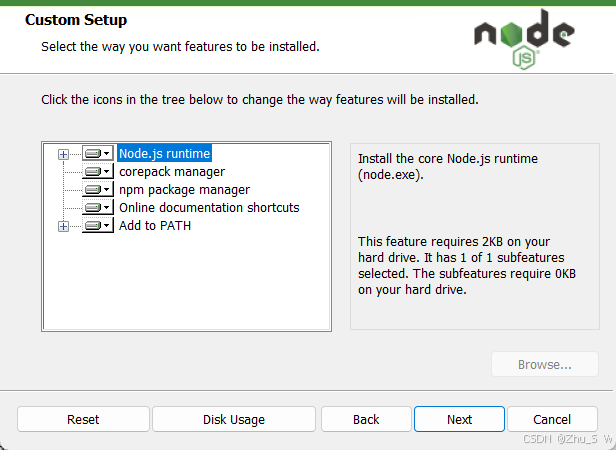Click the text 'Install the core Node.js runtime'

click(x=448, y=159)
